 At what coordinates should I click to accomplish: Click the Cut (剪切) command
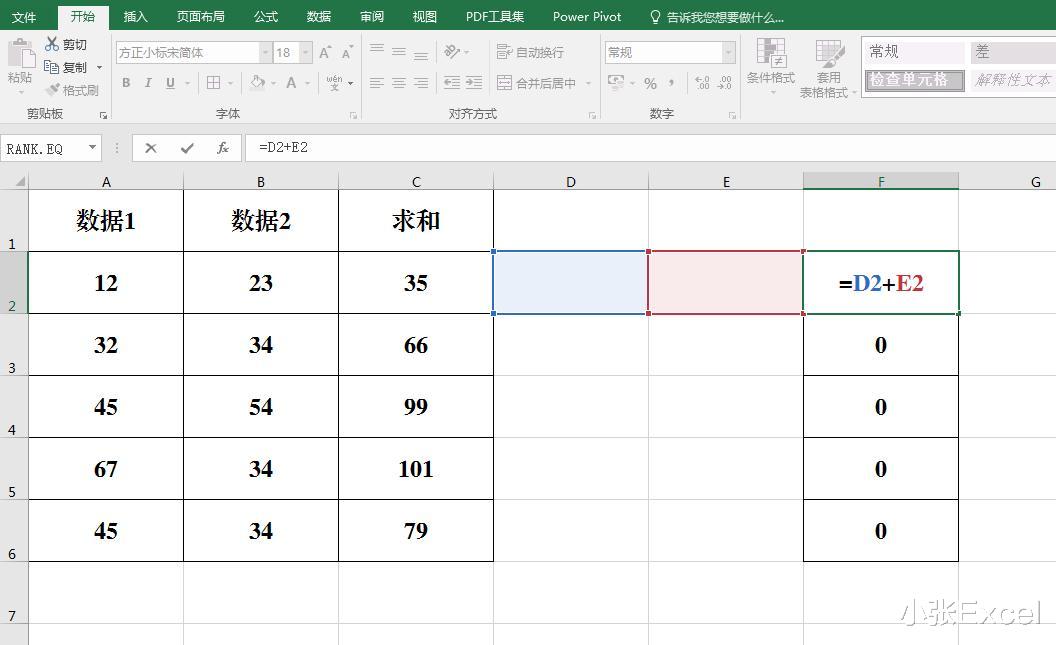(x=68, y=44)
